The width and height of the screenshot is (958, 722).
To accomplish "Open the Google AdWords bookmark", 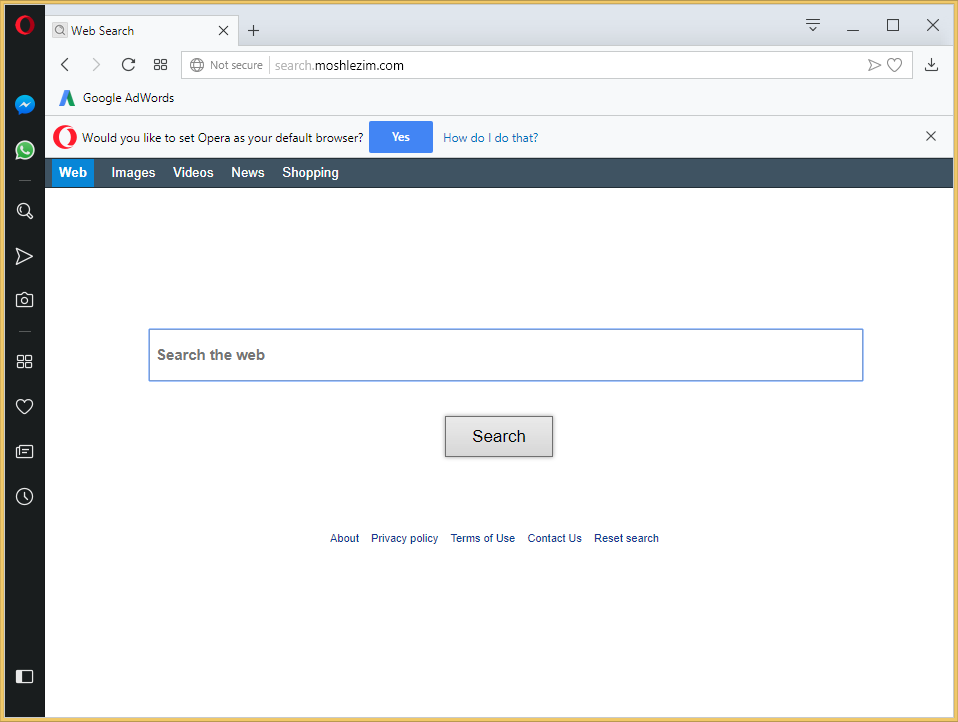I will (117, 98).
